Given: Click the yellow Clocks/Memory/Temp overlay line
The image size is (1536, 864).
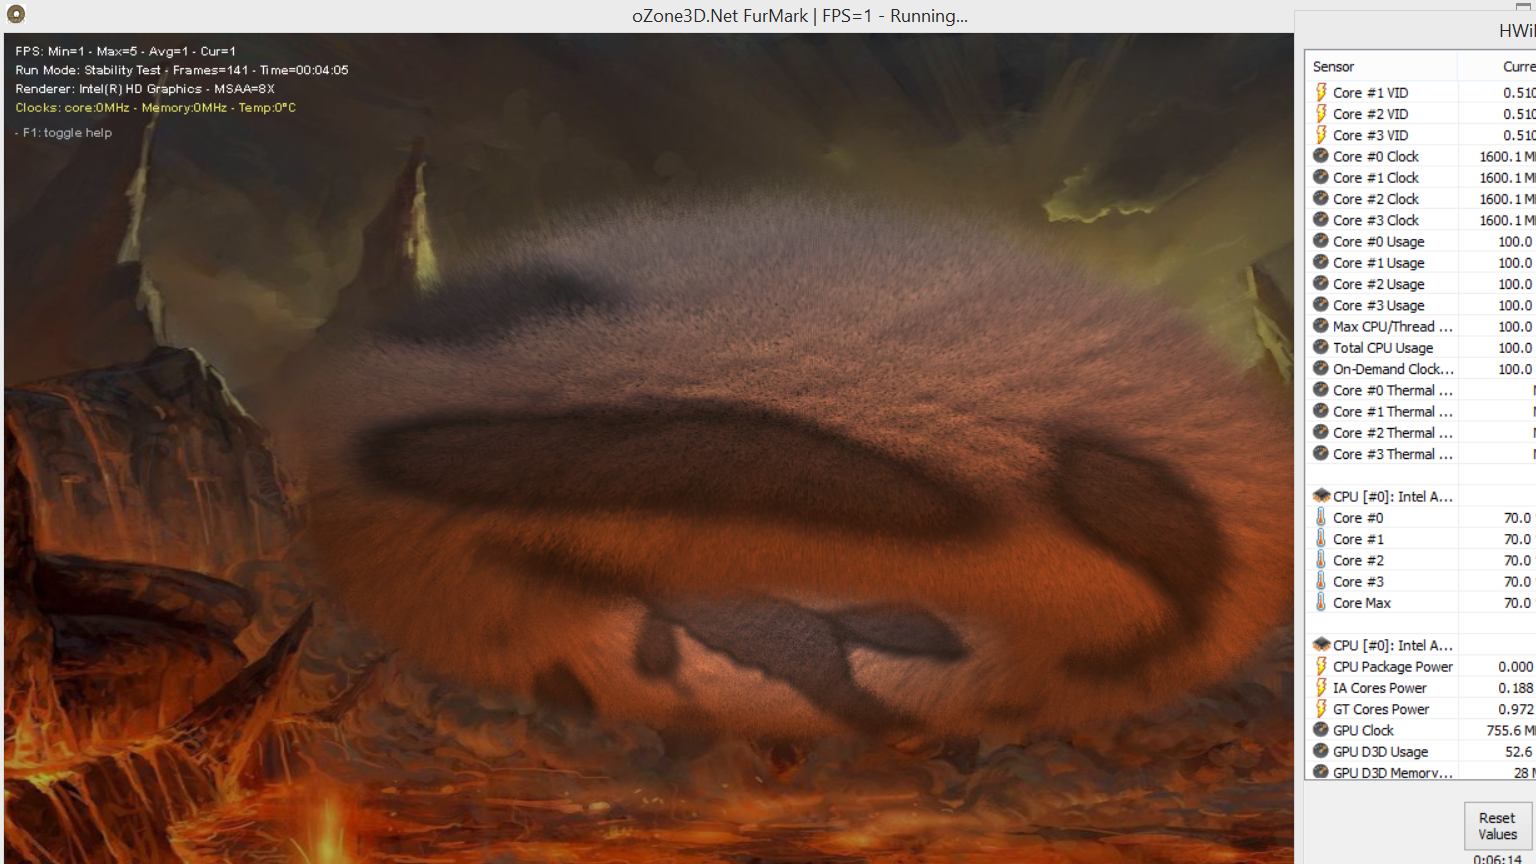Looking at the screenshot, I should (155, 107).
